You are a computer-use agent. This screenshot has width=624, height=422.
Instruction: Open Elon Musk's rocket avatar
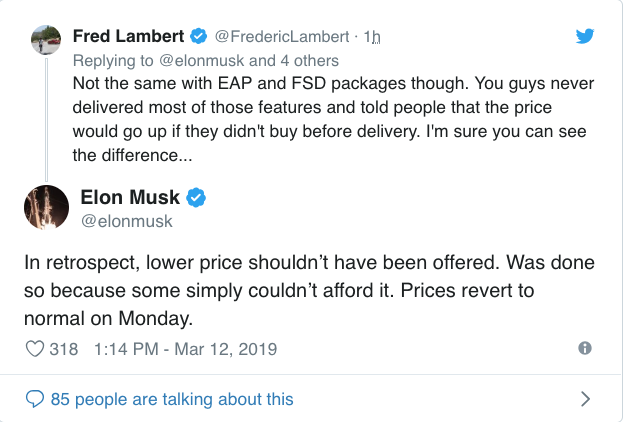(45, 207)
